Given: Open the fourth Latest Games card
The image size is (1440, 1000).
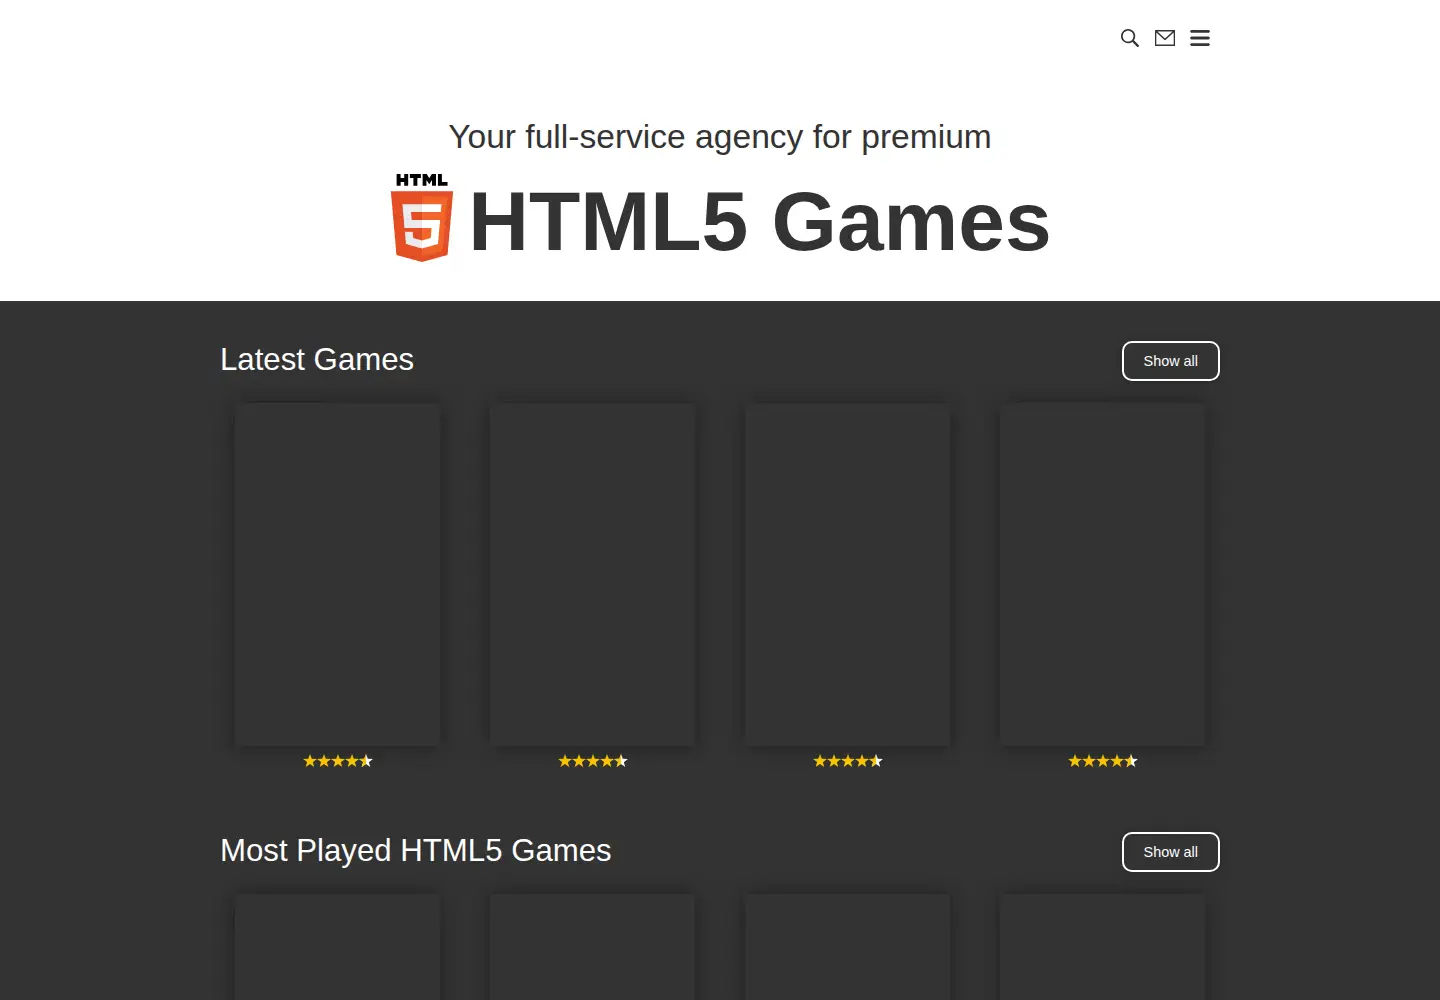Looking at the screenshot, I should pos(1103,574).
